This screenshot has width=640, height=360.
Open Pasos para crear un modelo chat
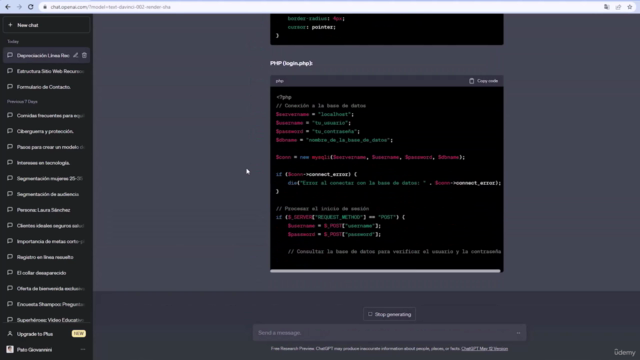pyautogui.click(x=46, y=147)
